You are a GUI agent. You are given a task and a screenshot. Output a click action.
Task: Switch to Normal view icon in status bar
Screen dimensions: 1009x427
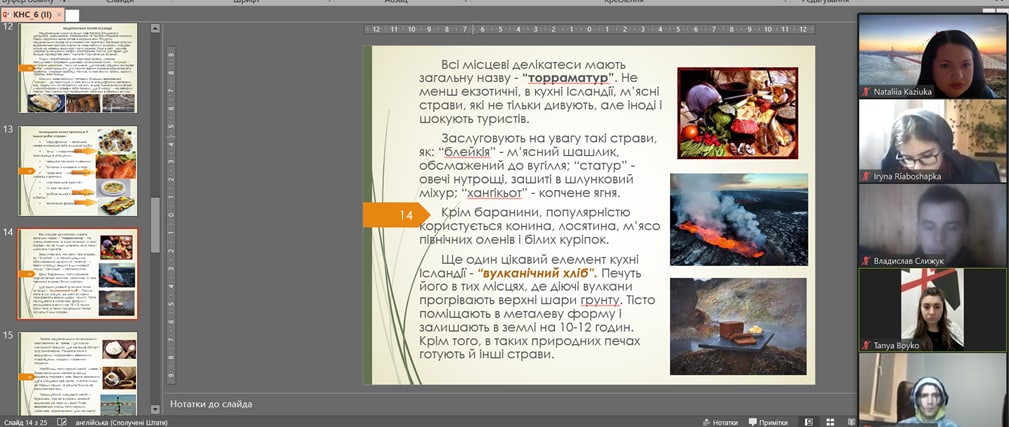point(807,422)
